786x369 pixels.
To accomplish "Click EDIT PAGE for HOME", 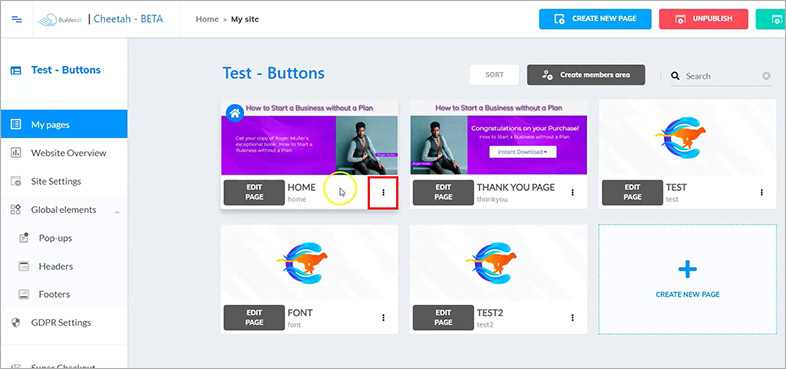I will click(x=254, y=193).
